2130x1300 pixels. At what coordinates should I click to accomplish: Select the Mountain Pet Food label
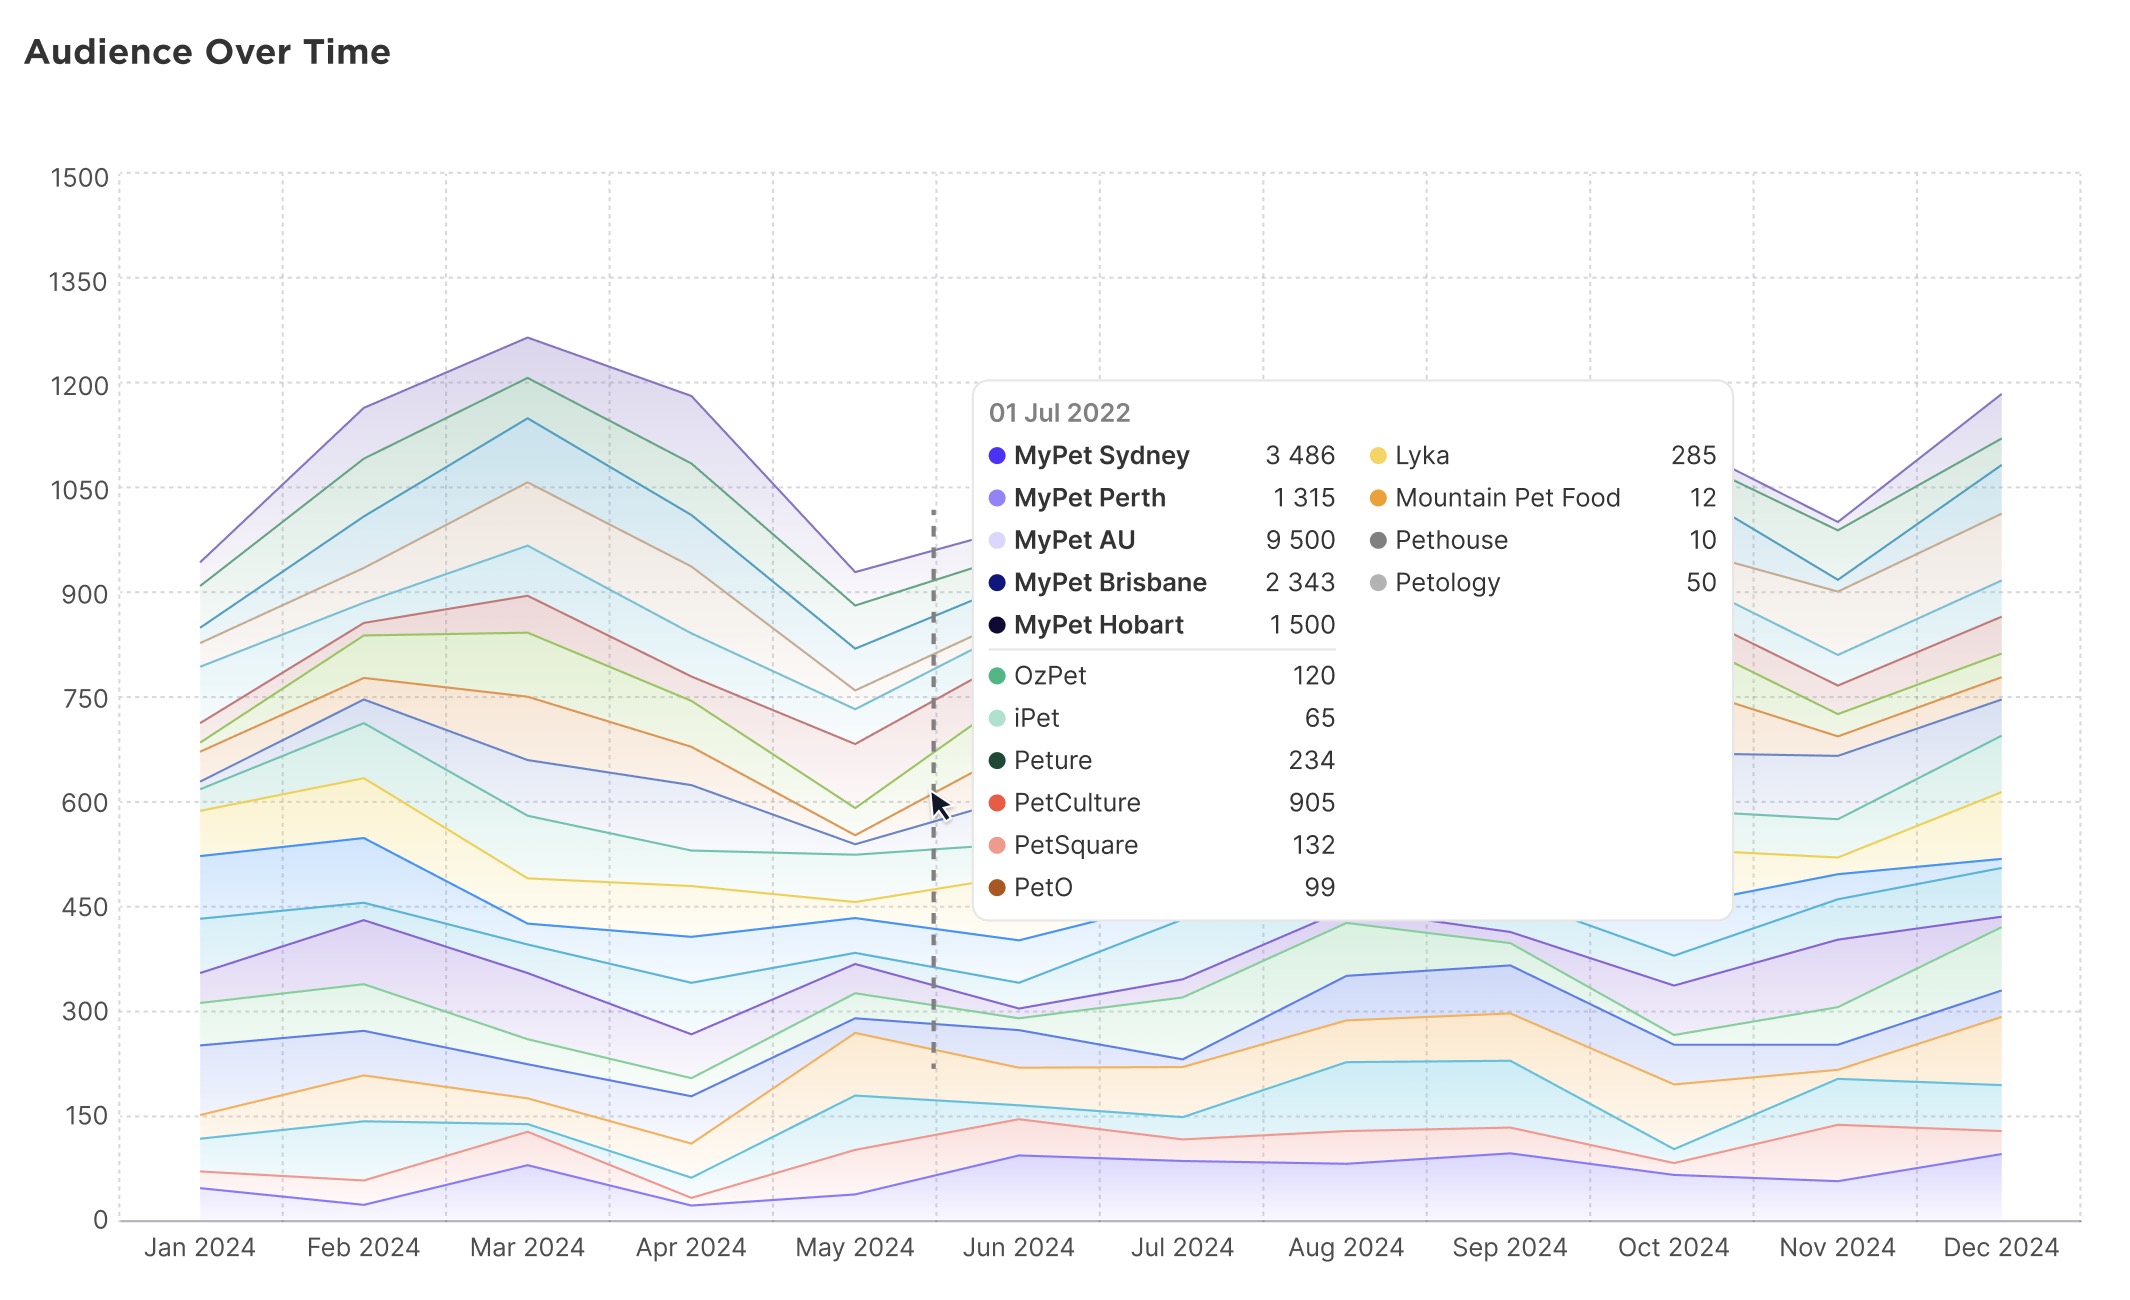(x=1508, y=498)
